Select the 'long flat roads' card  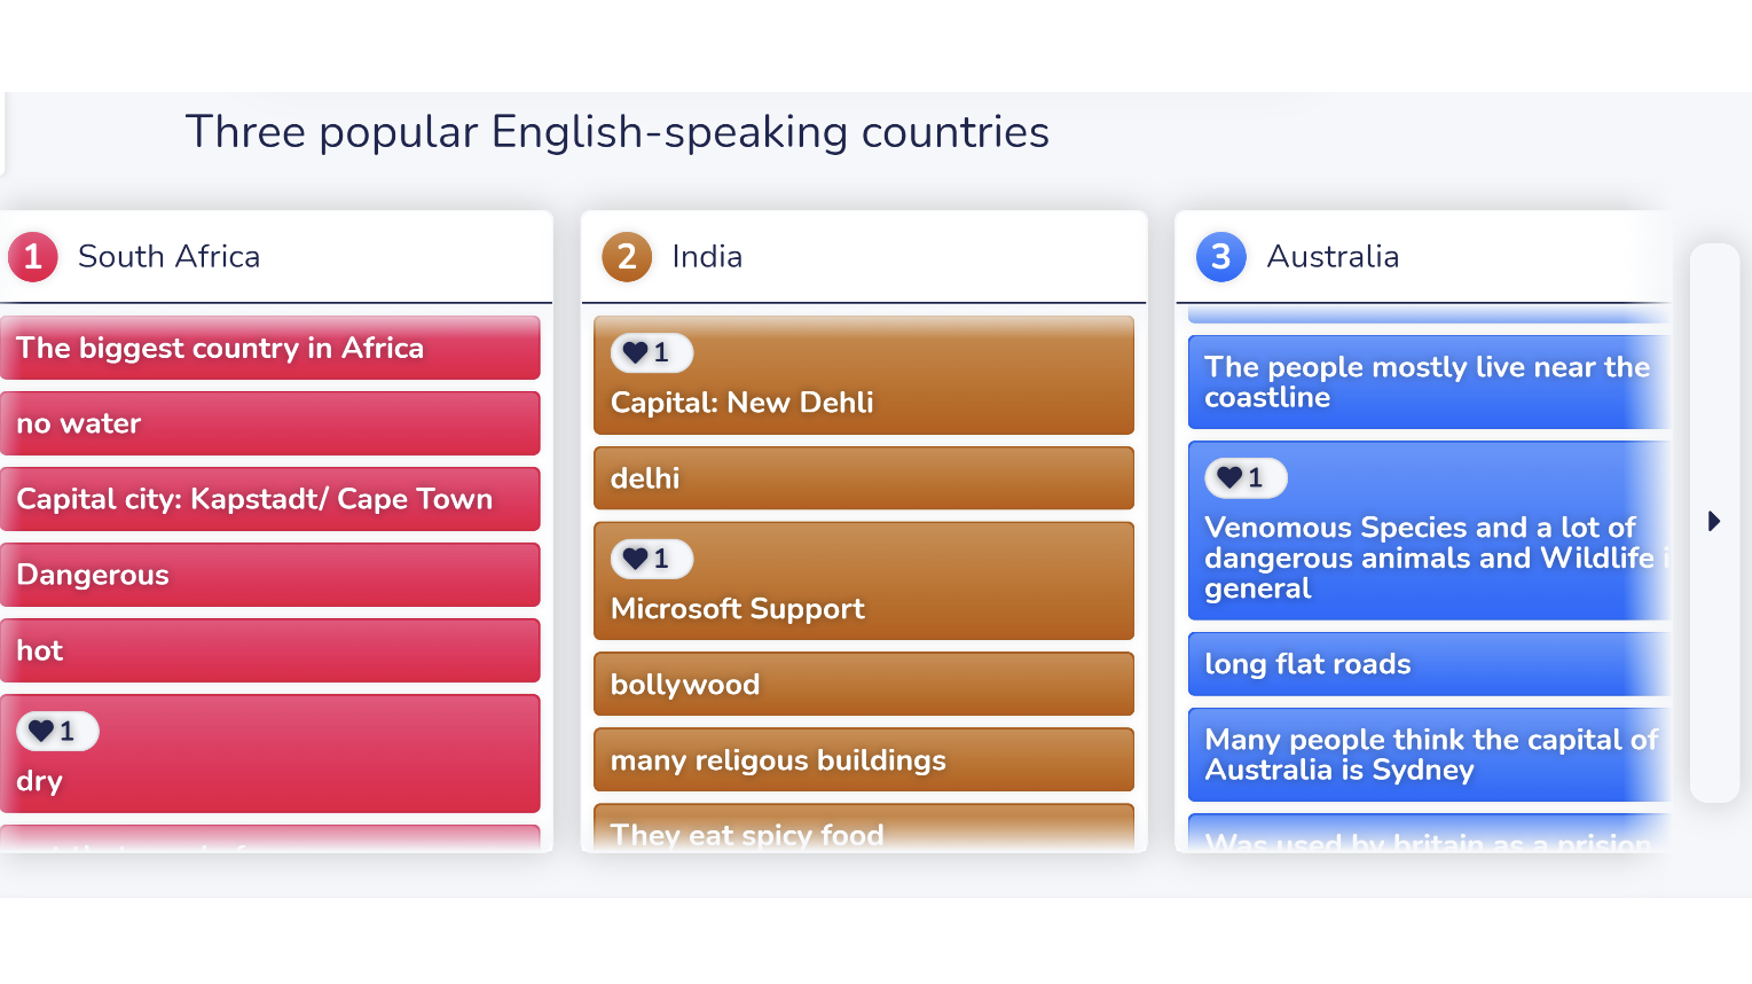[1428, 664]
